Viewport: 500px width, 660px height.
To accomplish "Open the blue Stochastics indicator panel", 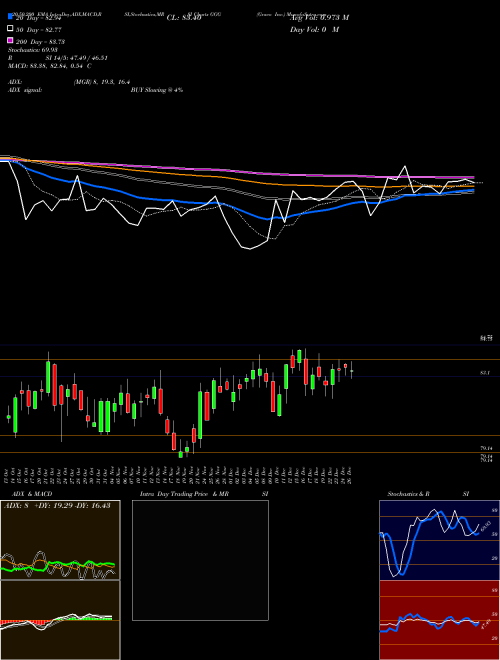I will [x=439, y=540].
